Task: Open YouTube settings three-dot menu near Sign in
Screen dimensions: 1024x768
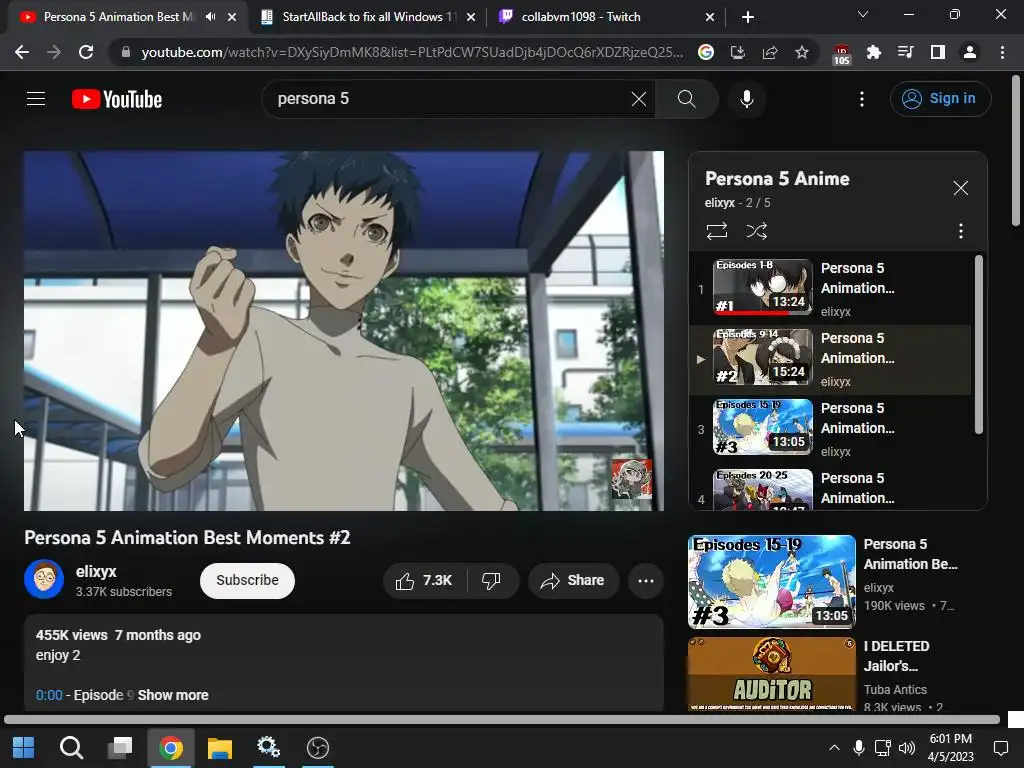Action: (862, 99)
